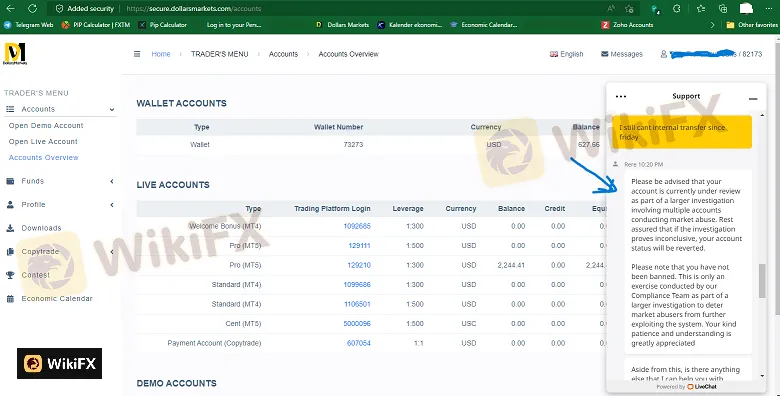Open the collections icon in browser toolbar

723,8
